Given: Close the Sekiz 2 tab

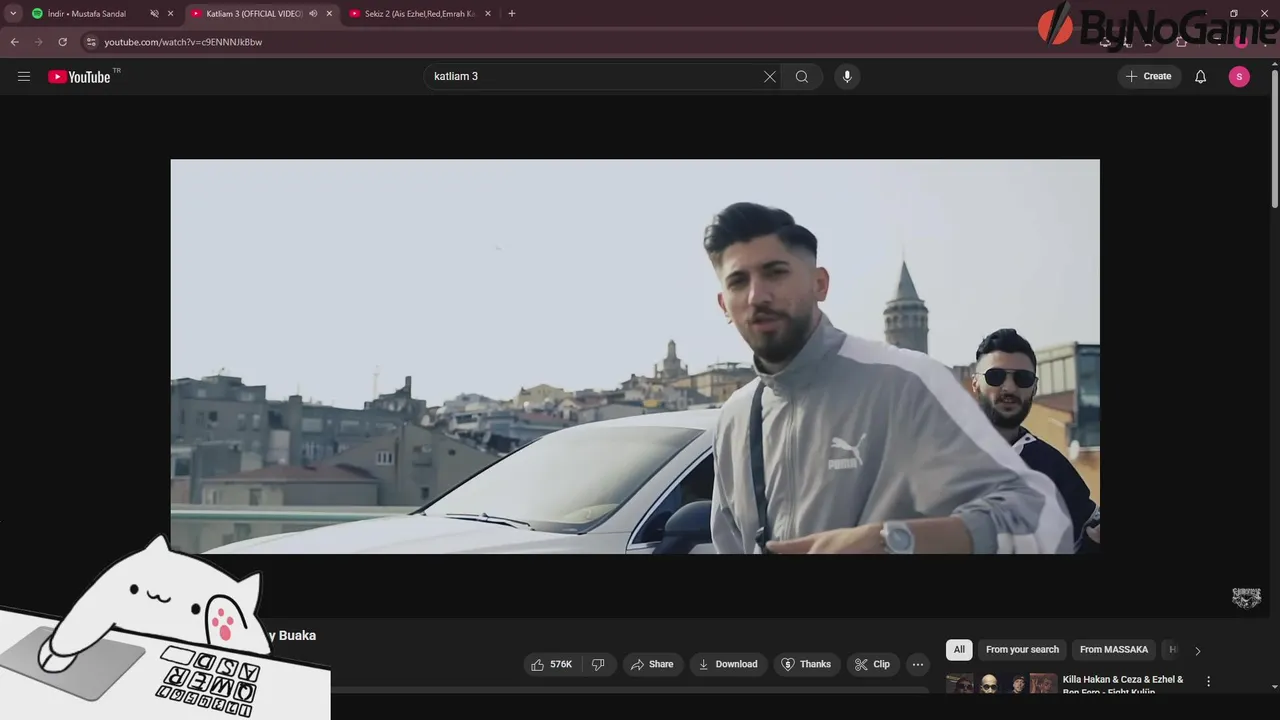Looking at the screenshot, I should click(488, 14).
